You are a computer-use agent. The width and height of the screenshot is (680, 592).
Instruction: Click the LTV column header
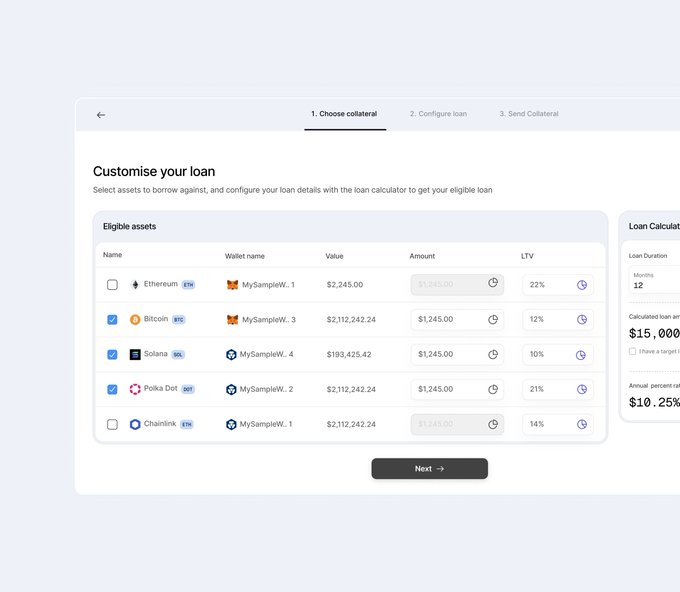click(x=527, y=256)
